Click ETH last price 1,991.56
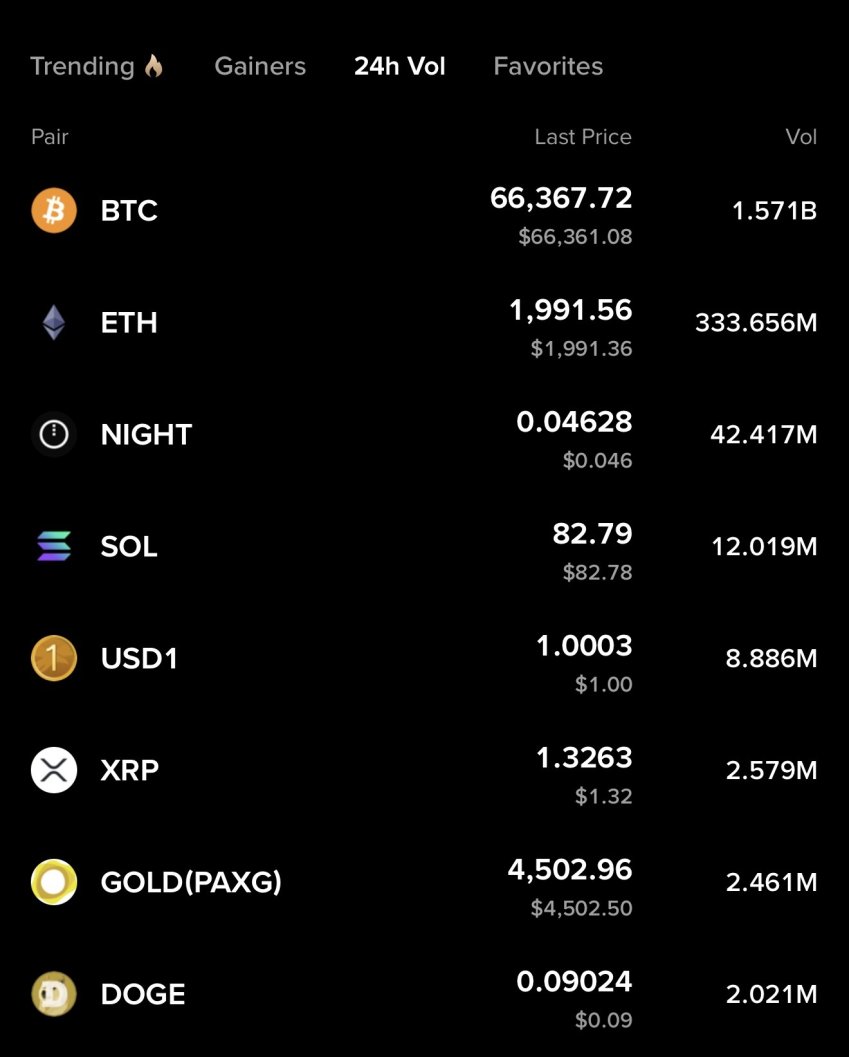The width and height of the screenshot is (849, 1057). (571, 311)
